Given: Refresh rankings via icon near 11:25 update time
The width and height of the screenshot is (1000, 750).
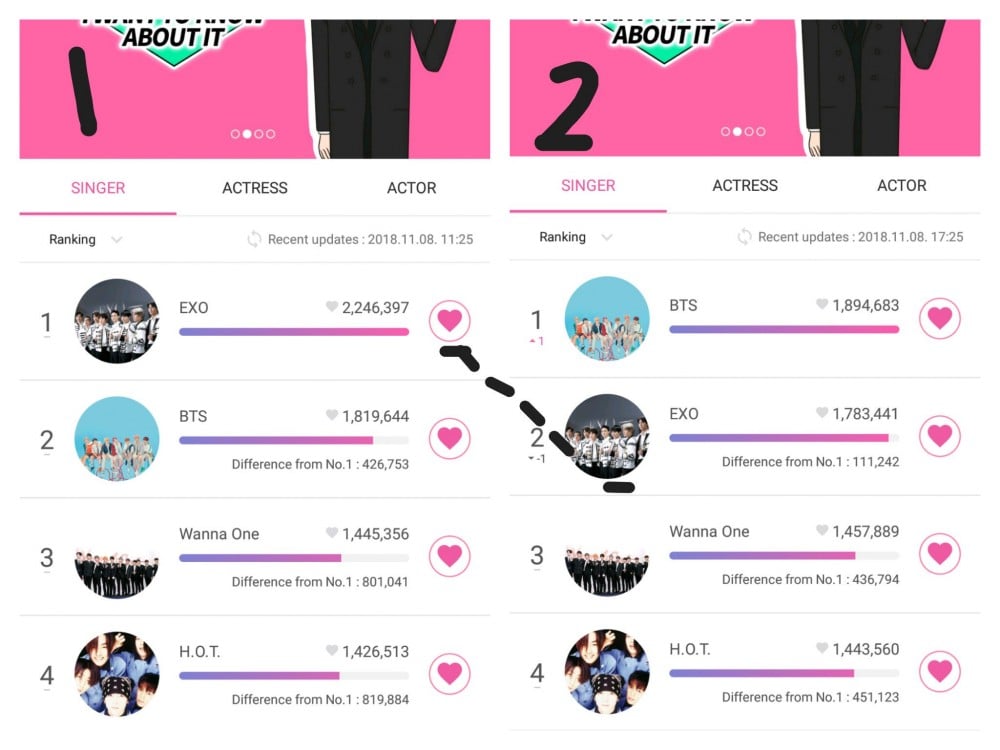Looking at the screenshot, I should [254, 239].
